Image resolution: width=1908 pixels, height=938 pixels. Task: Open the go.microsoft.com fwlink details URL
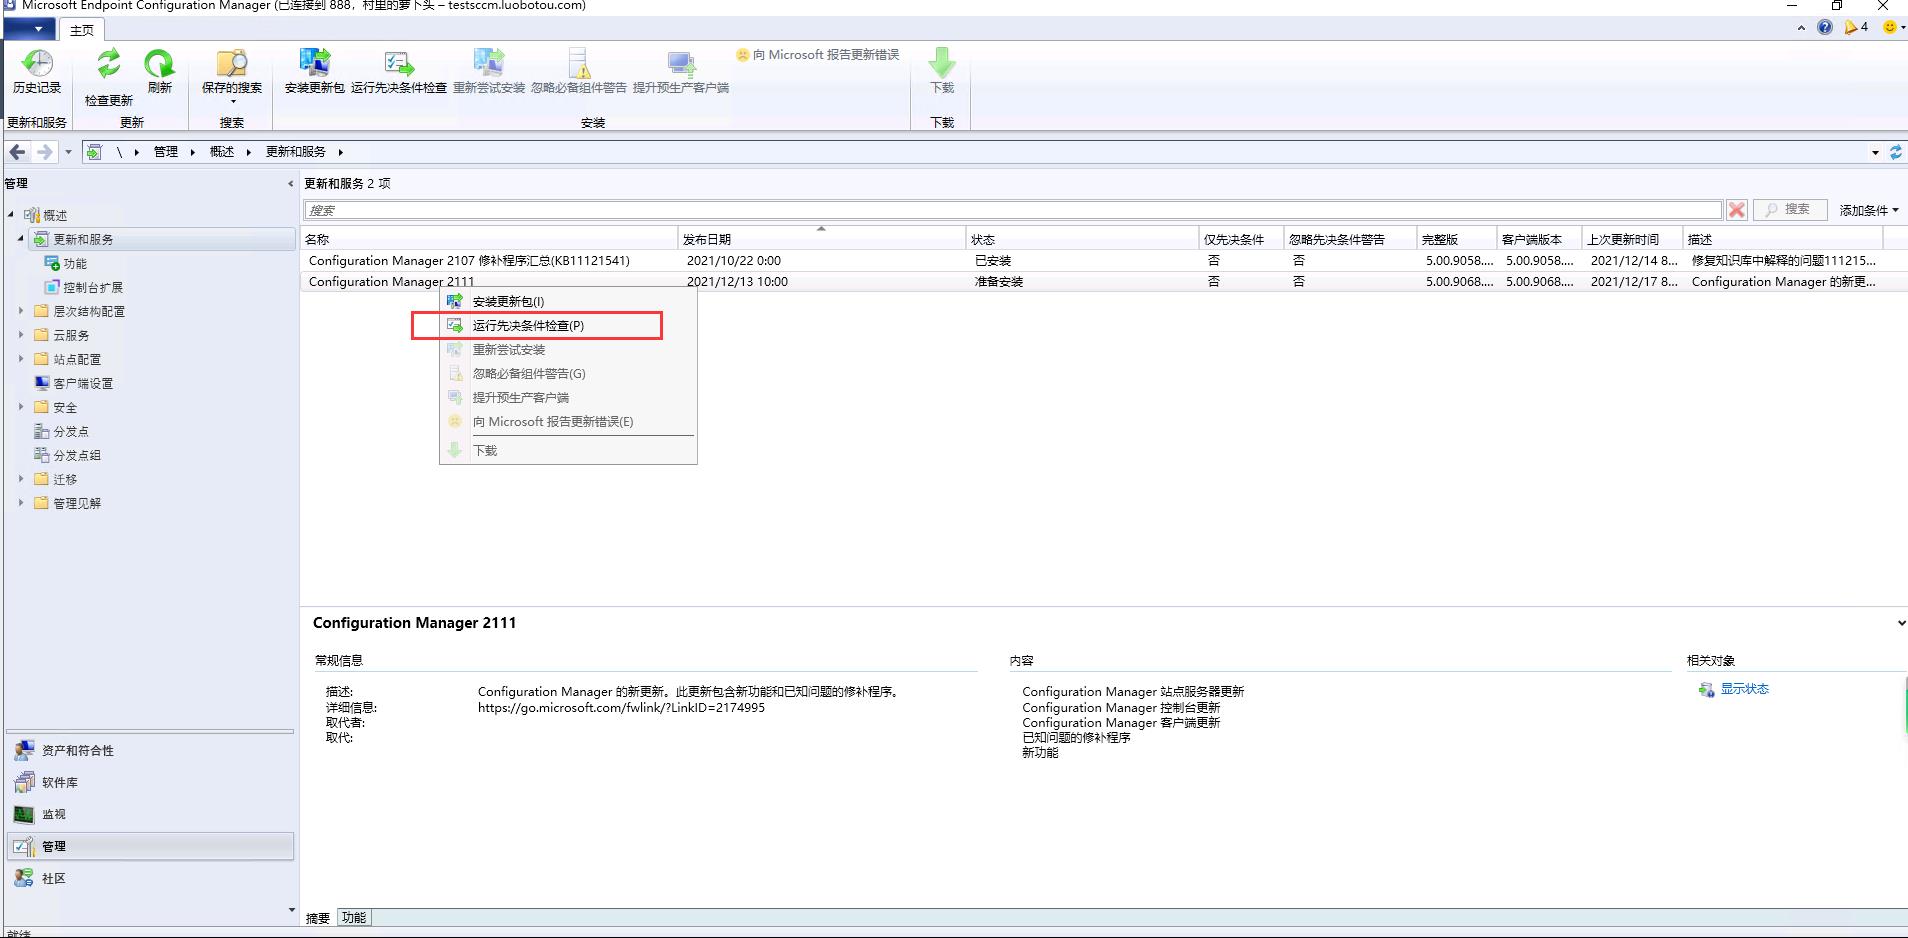click(x=621, y=707)
